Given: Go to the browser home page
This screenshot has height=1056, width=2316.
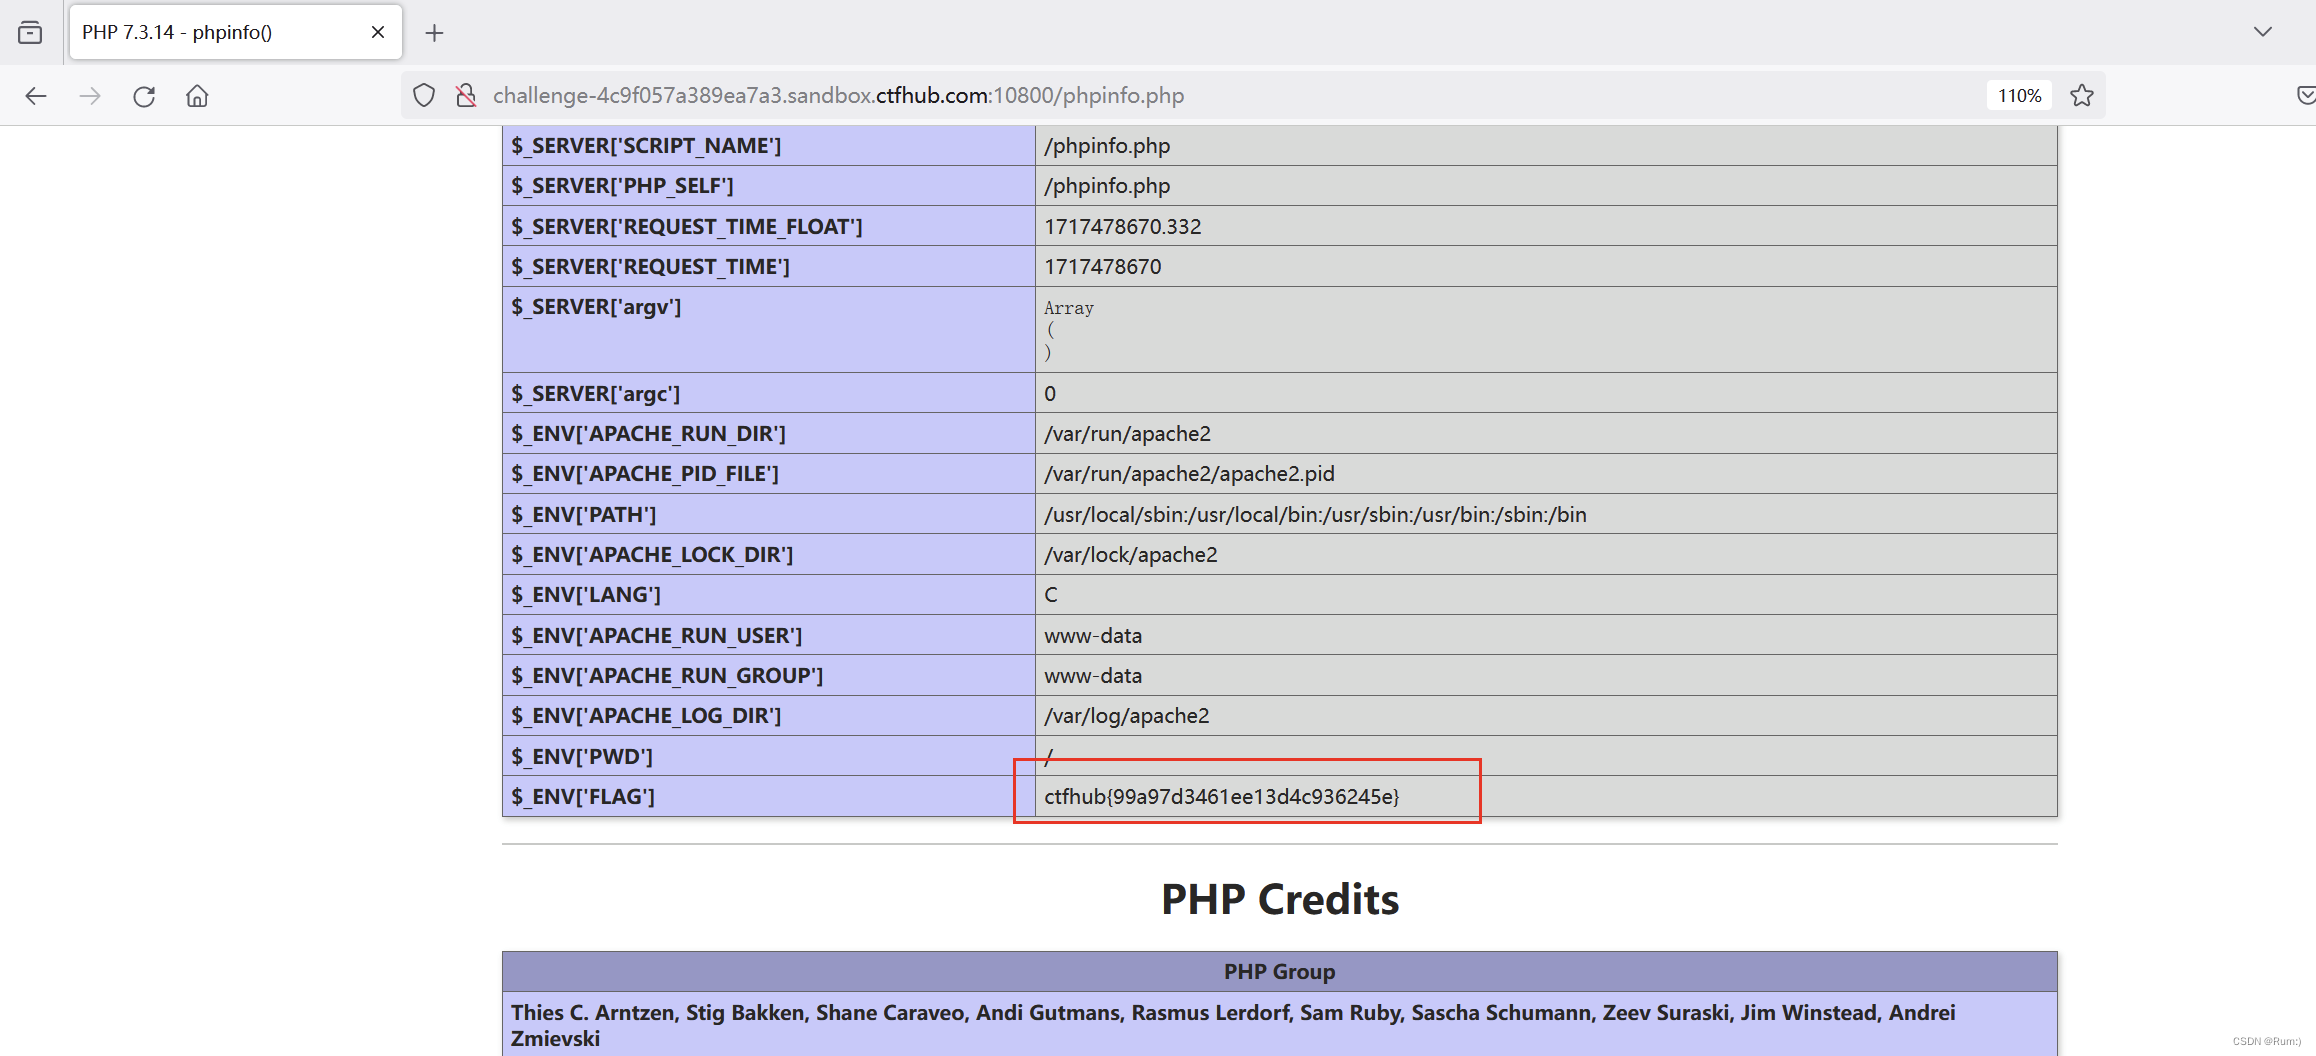Looking at the screenshot, I should [197, 96].
